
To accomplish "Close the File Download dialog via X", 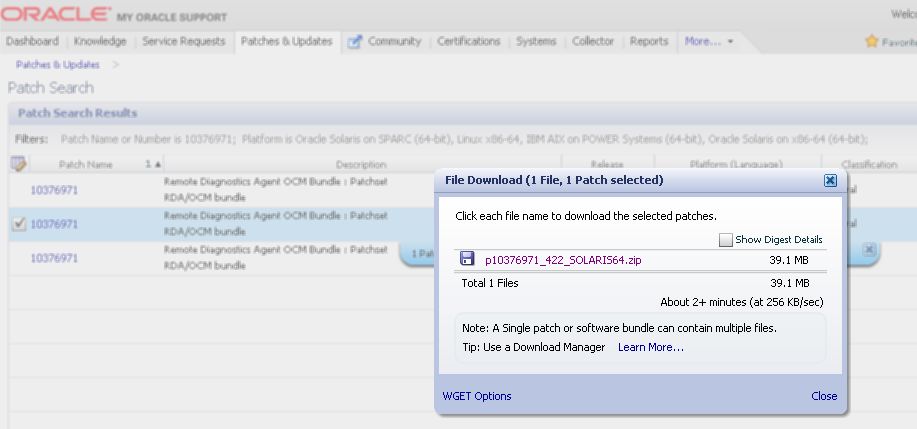I will (x=830, y=180).
